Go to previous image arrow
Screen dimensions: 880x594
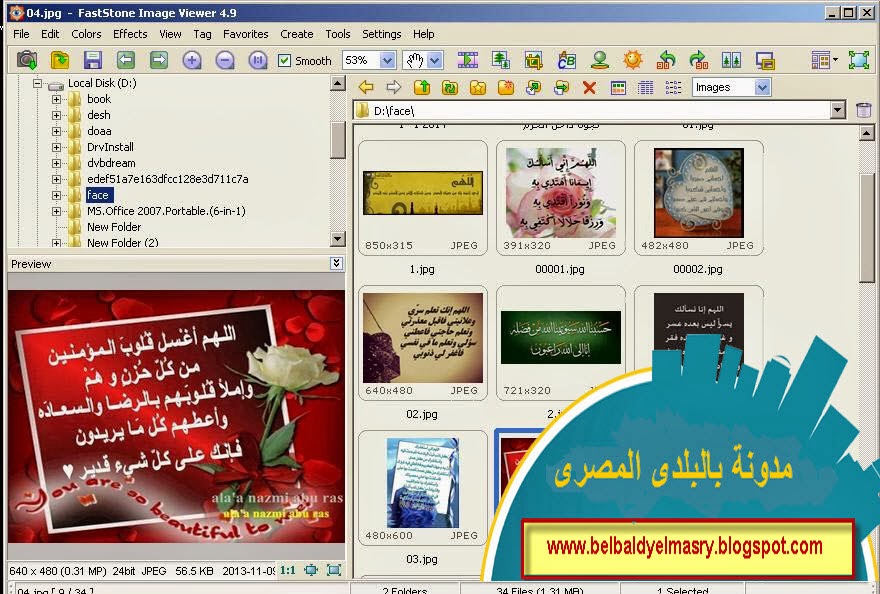point(126,60)
